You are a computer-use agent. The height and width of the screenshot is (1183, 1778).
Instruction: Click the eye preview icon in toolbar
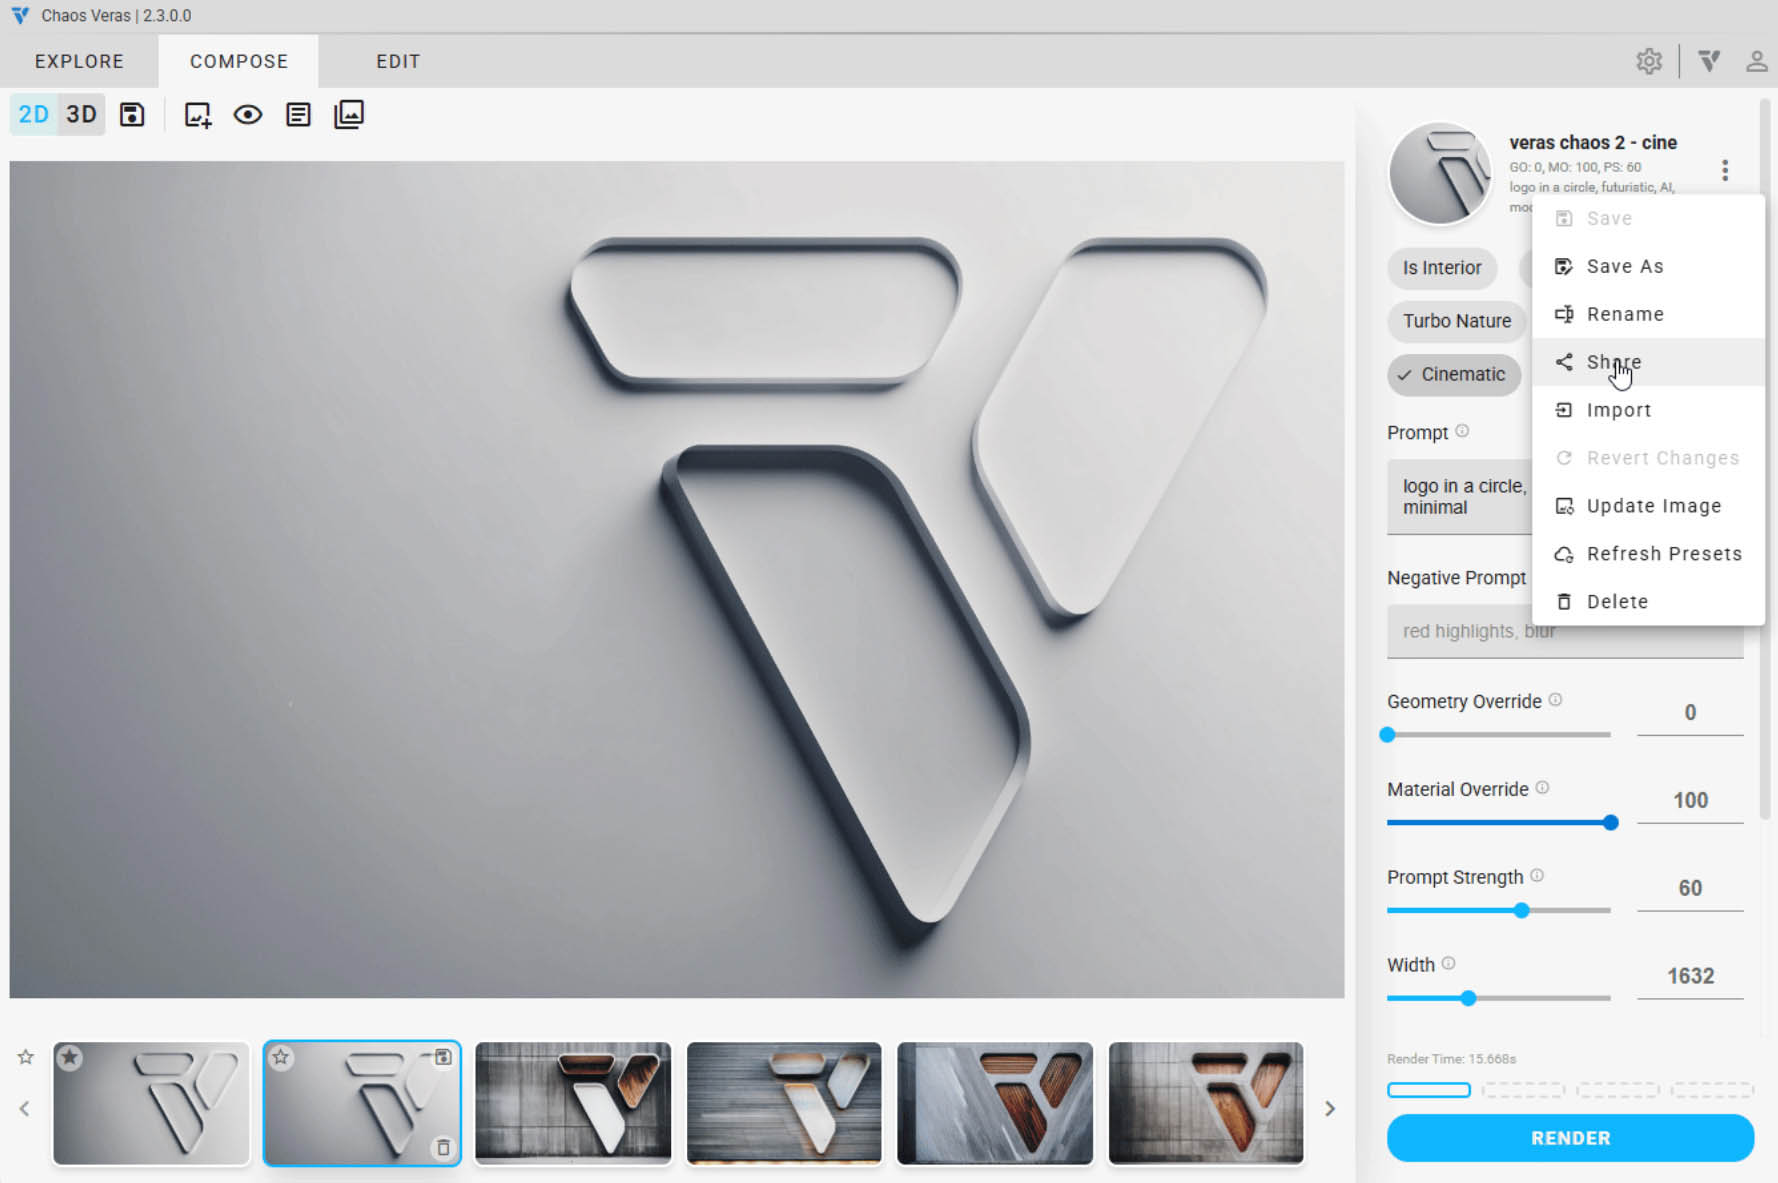(x=248, y=115)
